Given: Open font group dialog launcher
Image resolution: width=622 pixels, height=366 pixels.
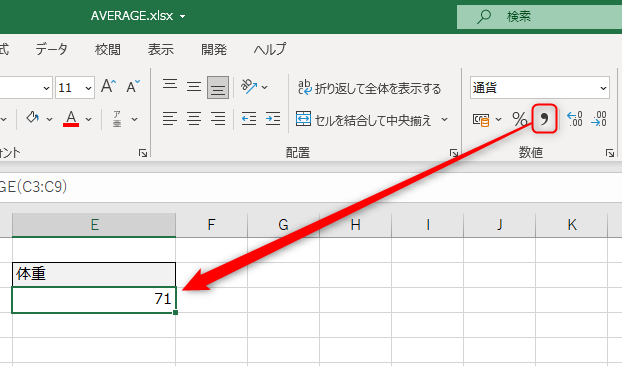Looking at the screenshot, I should (143, 153).
